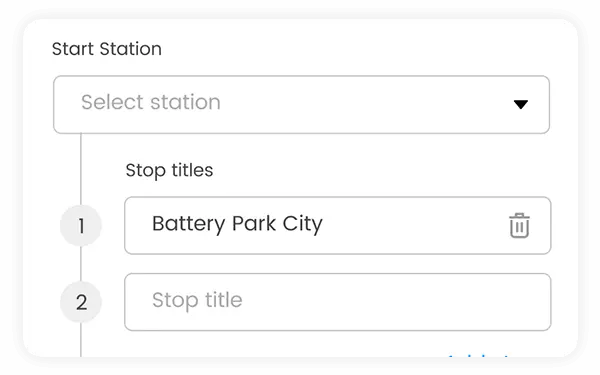
Task: Click the word City in the first stop
Action: pos(303,224)
